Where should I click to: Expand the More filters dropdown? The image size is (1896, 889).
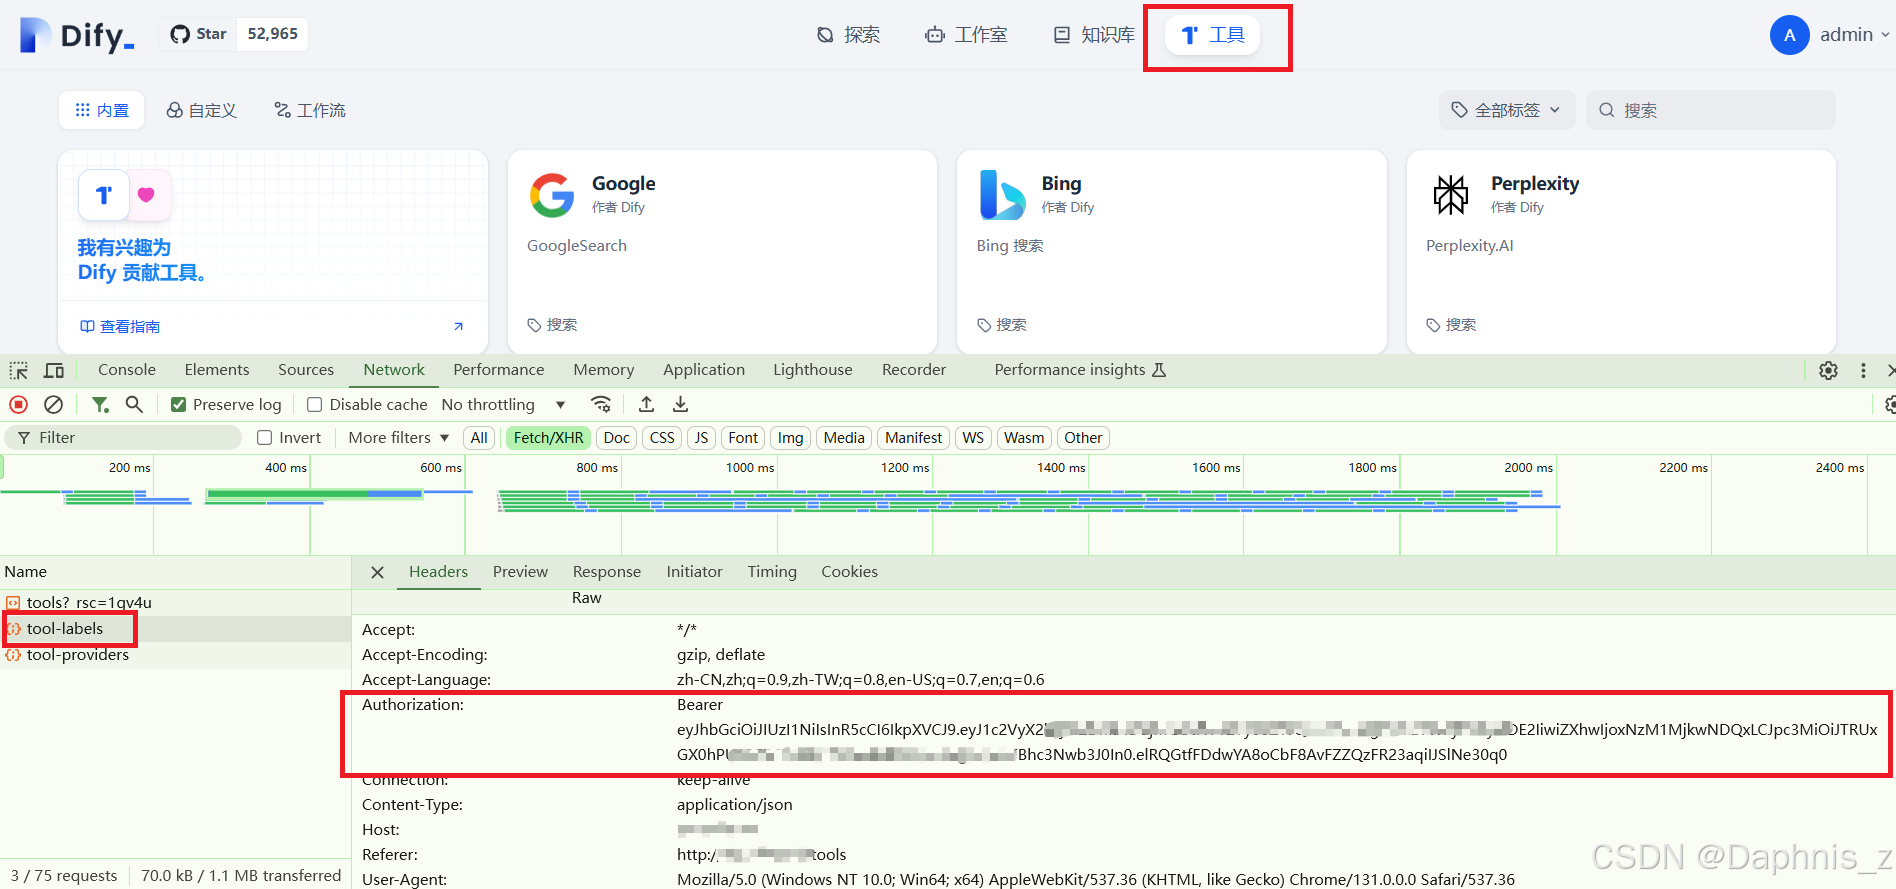tap(398, 438)
